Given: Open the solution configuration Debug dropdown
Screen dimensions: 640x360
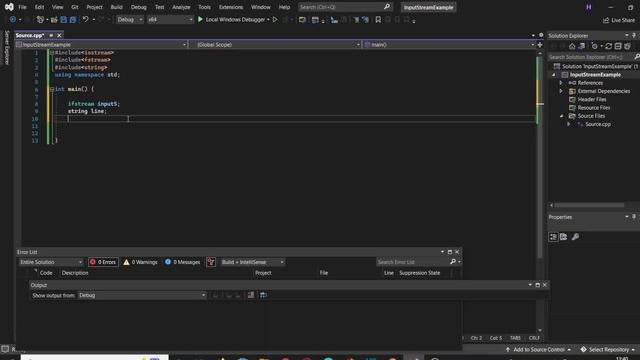Looking at the screenshot, I should [x=130, y=19].
